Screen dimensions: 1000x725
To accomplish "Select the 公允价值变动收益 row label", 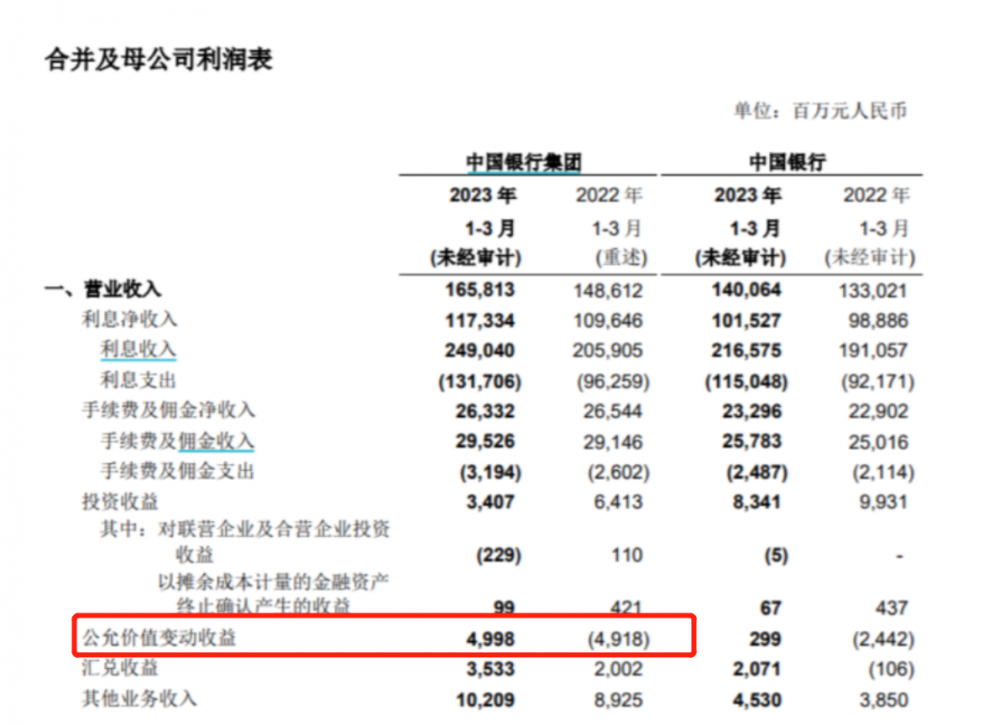I will (x=159, y=637).
